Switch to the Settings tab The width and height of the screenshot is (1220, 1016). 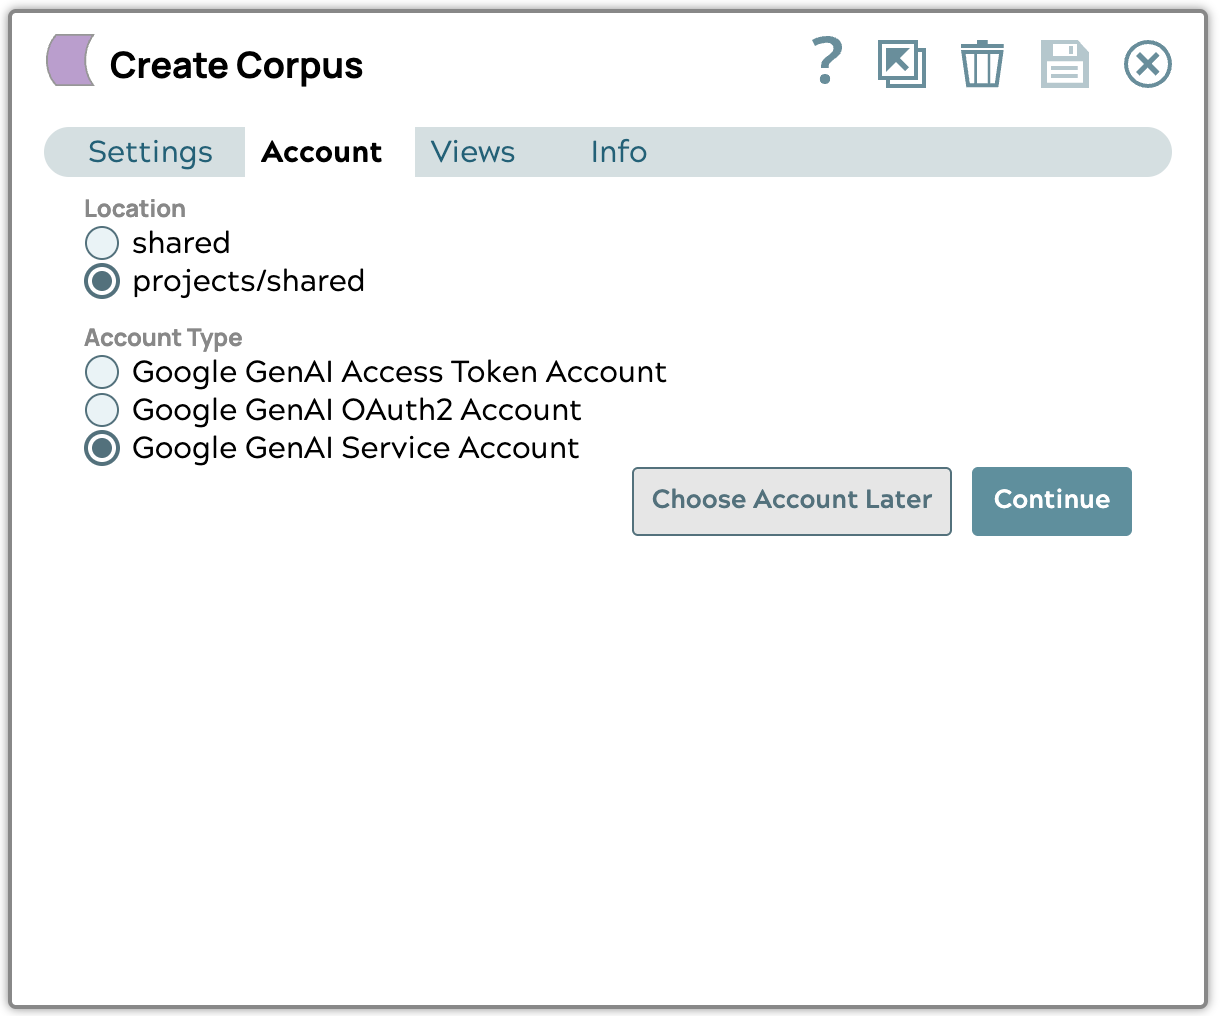click(150, 152)
